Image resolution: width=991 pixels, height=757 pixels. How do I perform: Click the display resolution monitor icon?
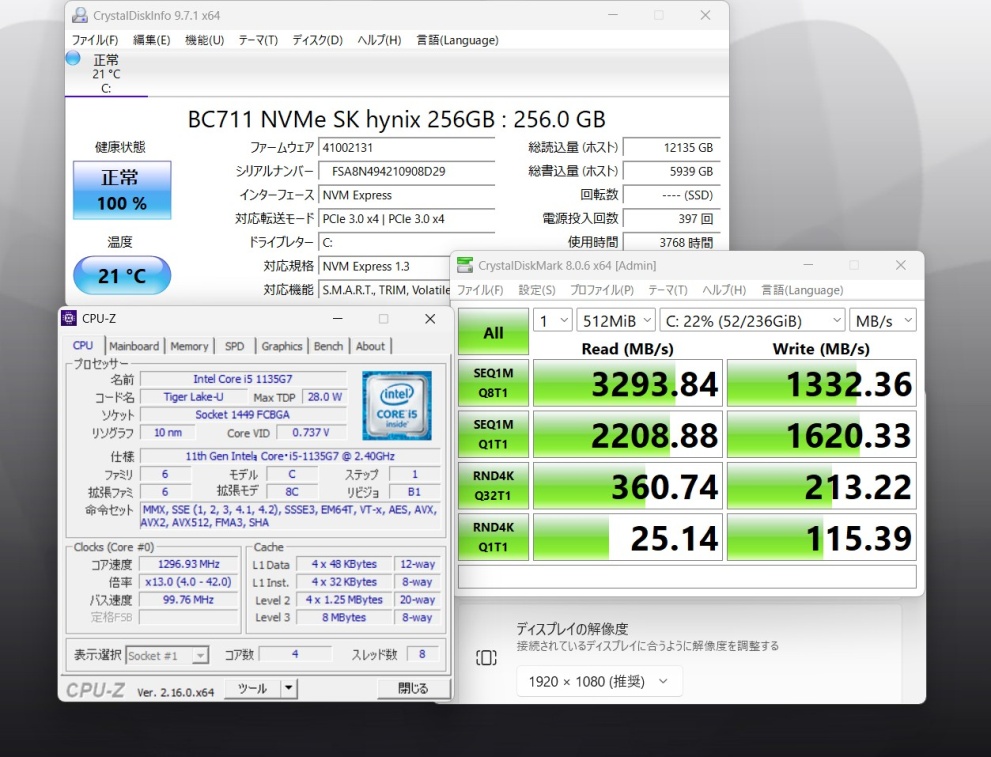click(486, 657)
